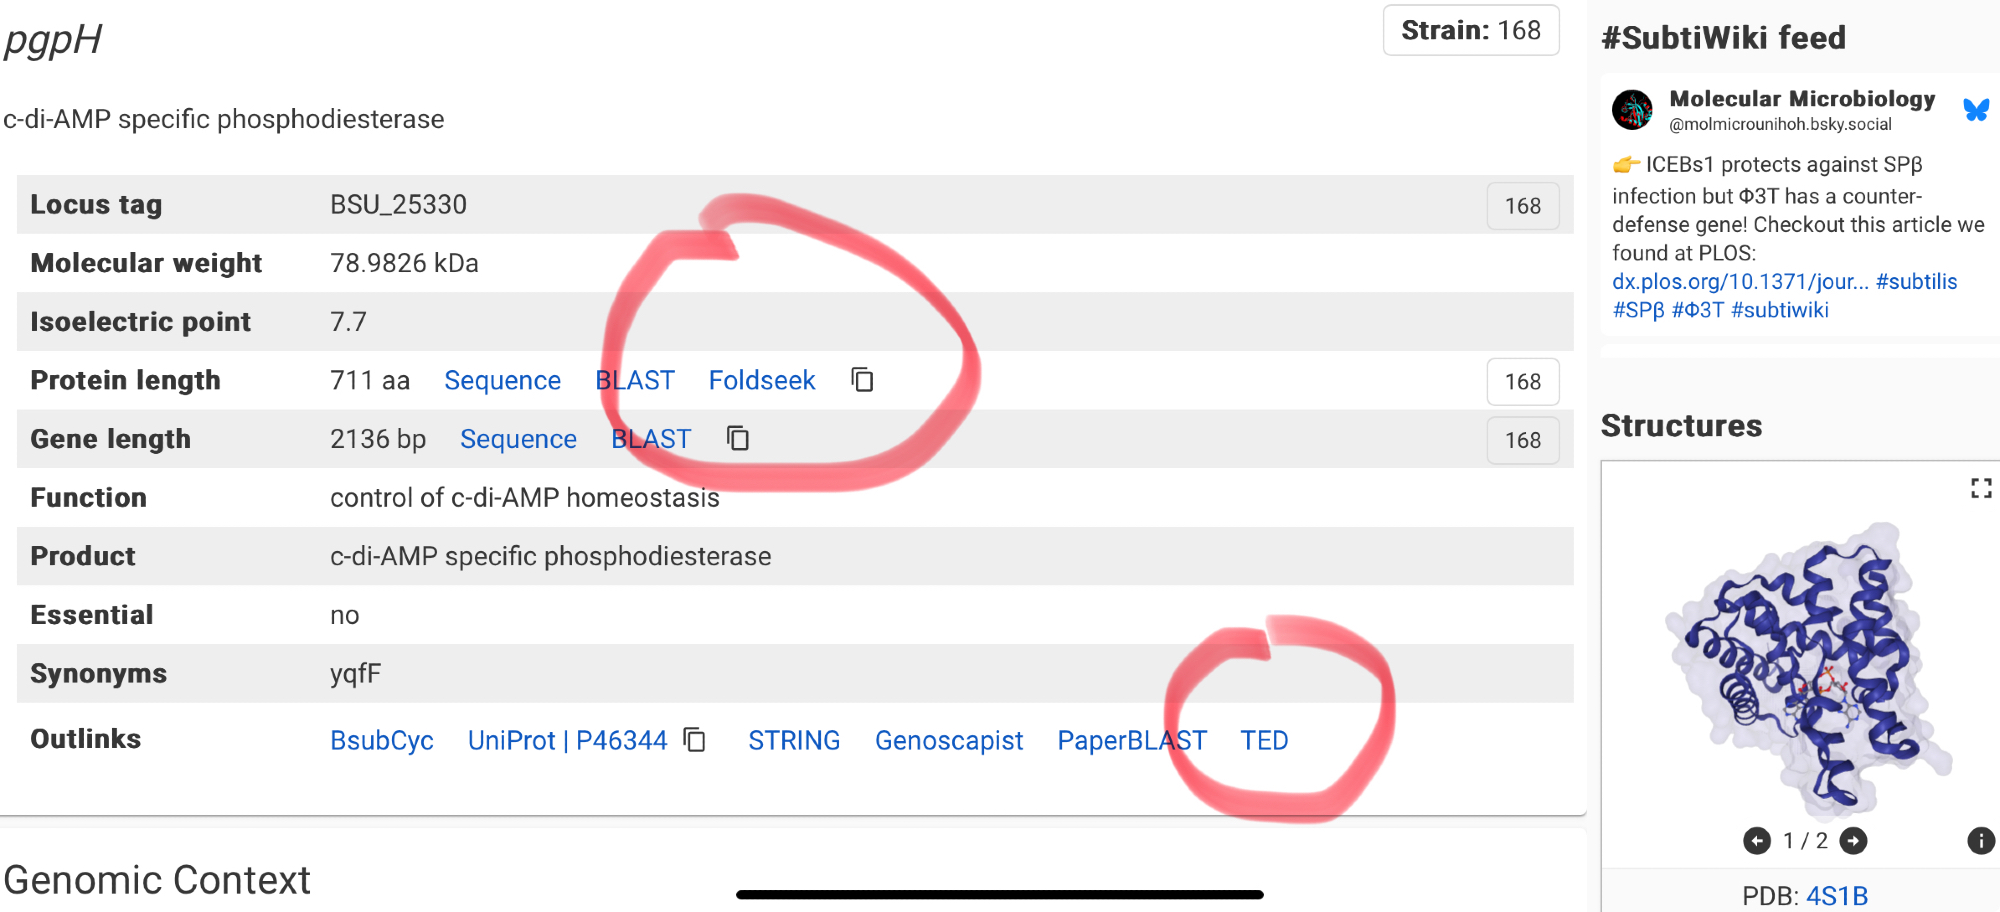Expand structure viewer to fullscreen
The width and height of the screenshot is (2000, 912).
[1980, 488]
